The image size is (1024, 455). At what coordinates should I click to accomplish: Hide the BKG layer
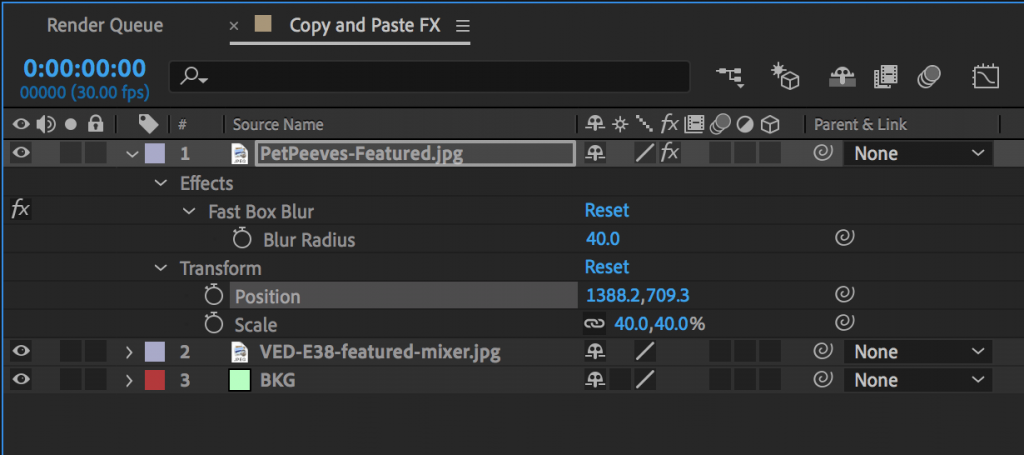tap(22, 380)
